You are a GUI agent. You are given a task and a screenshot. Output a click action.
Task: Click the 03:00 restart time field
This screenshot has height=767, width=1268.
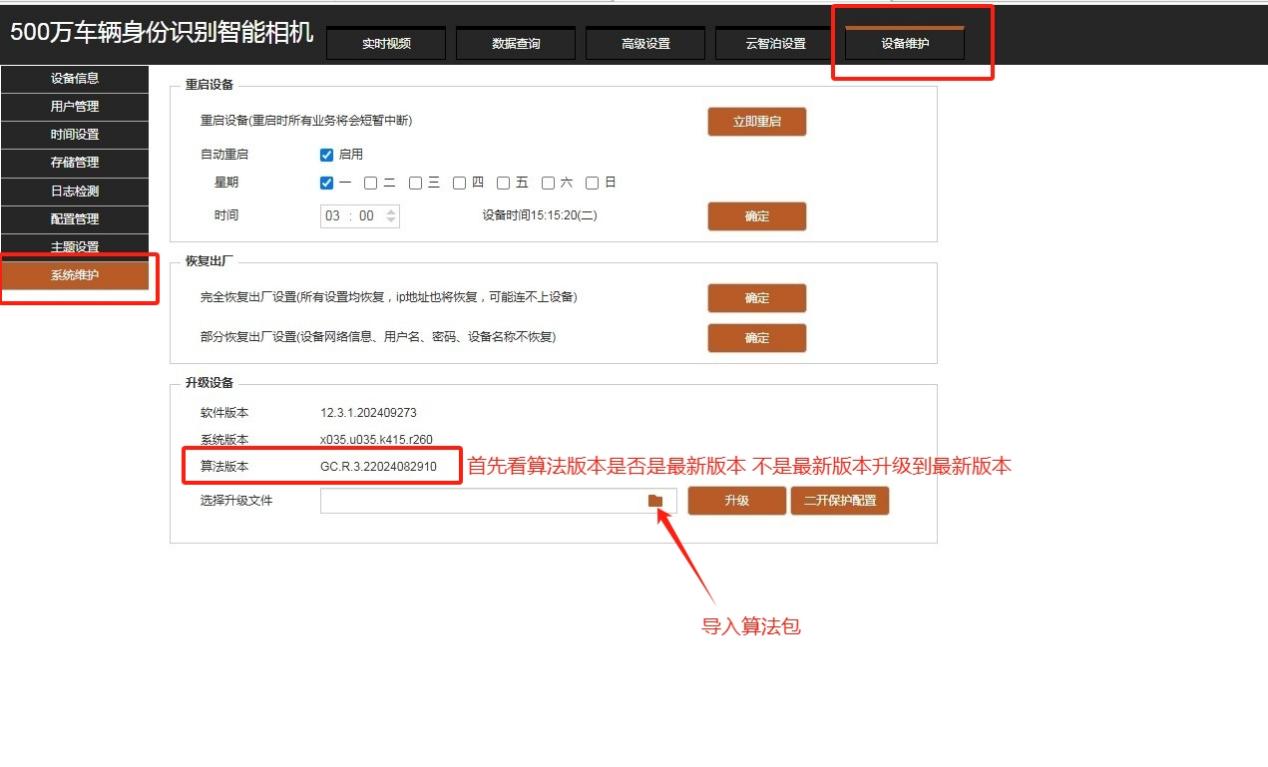pyautogui.click(x=360, y=216)
